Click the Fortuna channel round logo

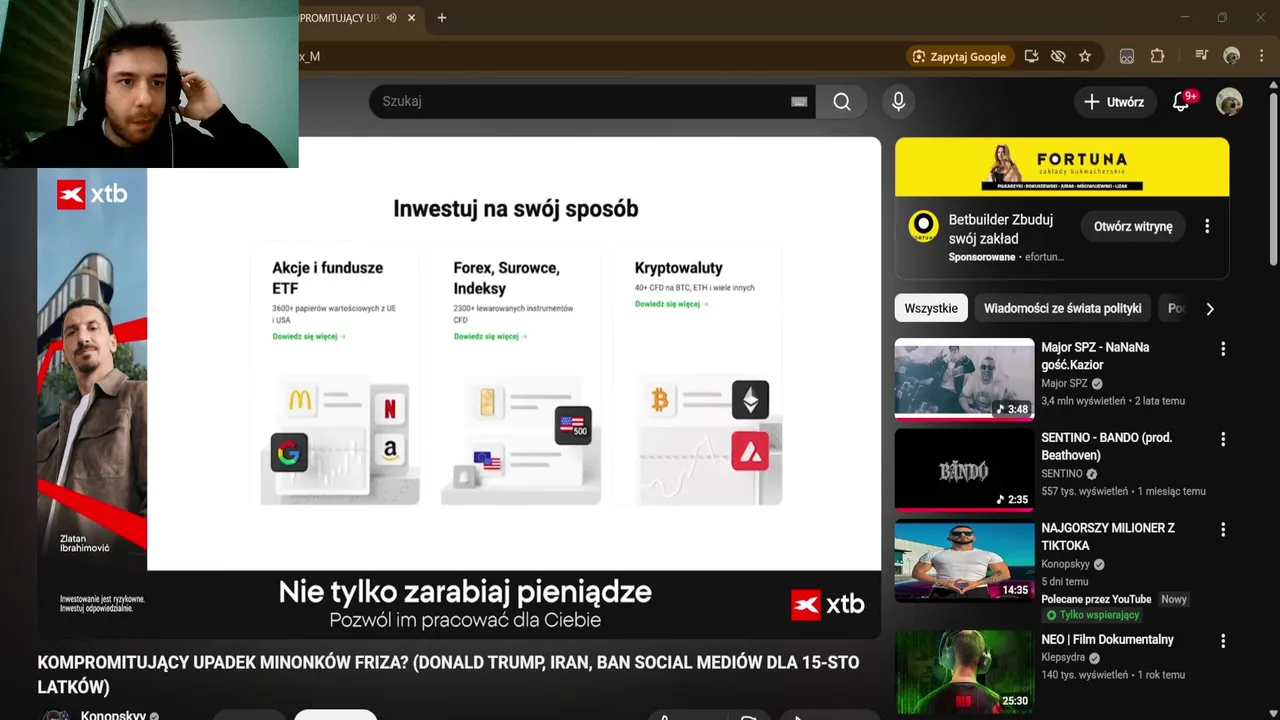pos(923,226)
